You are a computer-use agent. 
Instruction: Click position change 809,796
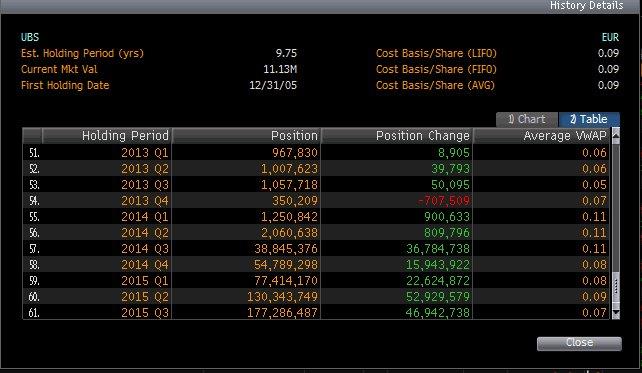(447, 233)
